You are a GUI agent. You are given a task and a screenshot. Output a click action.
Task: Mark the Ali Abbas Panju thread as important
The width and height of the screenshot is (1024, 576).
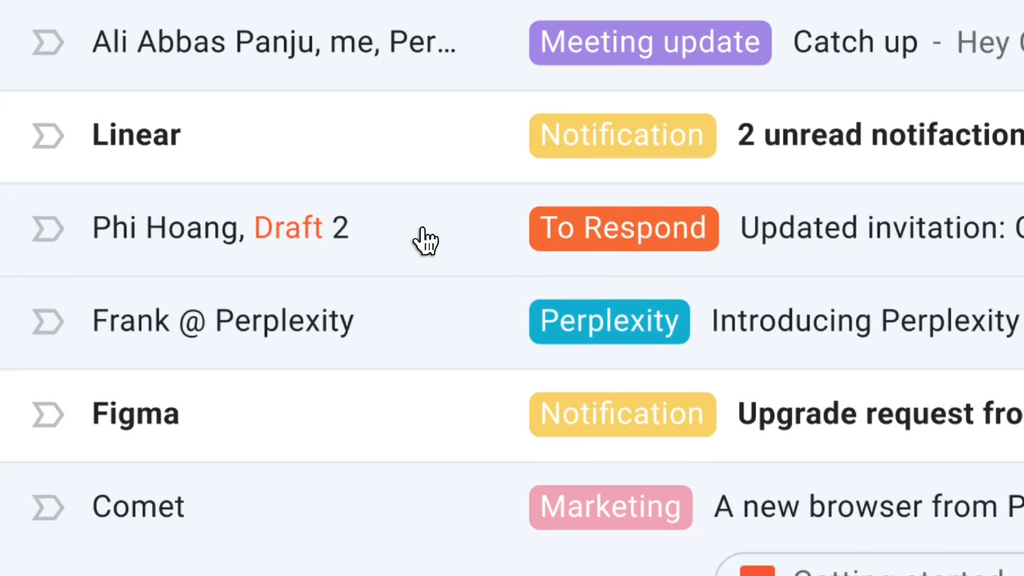(47, 43)
